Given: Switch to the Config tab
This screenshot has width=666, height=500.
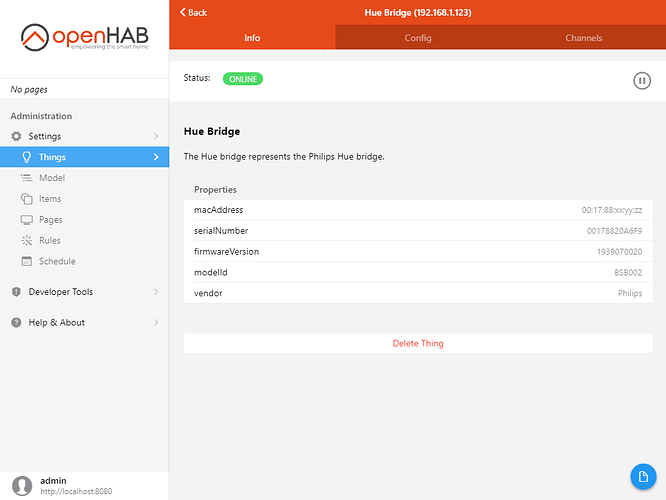Looking at the screenshot, I should (x=418, y=38).
